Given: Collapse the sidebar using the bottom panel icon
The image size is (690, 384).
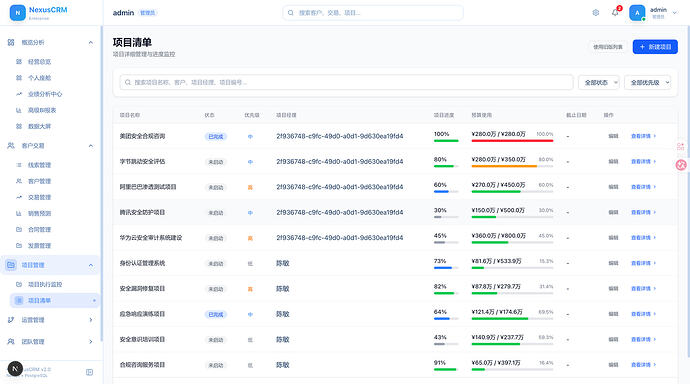Looking at the screenshot, I should click(x=89, y=372).
